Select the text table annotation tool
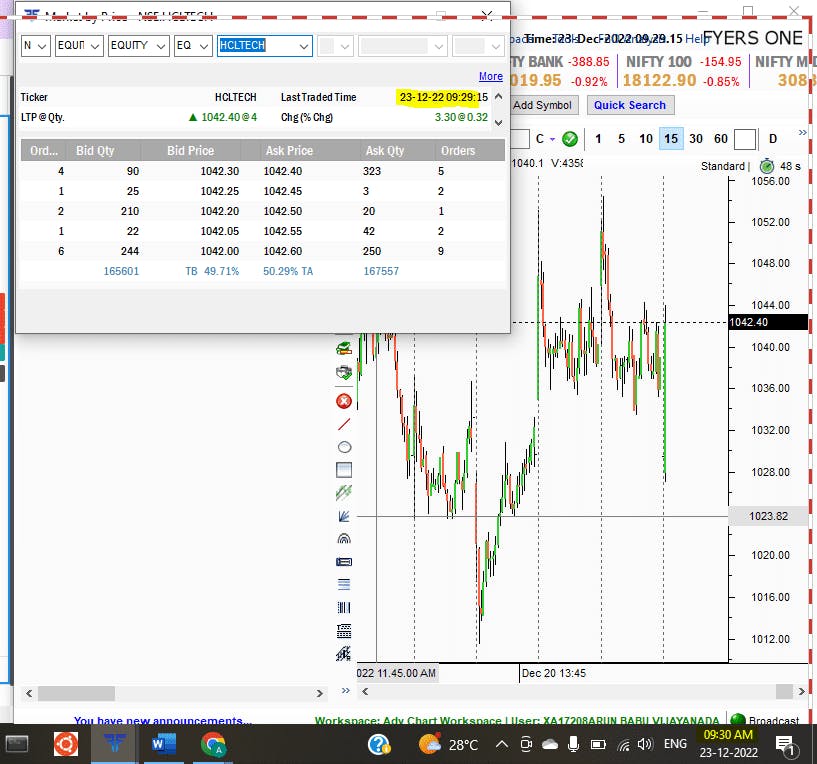Screen dimensions: 817x764 [344, 631]
